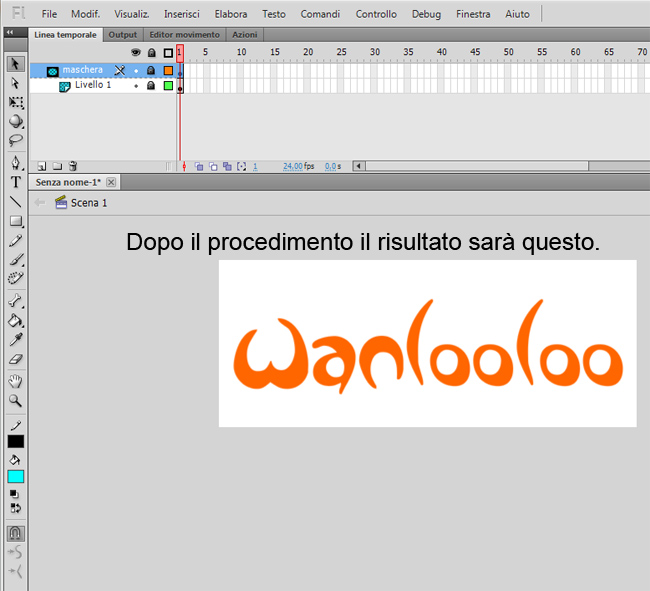Image resolution: width=650 pixels, height=591 pixels.
Task: Open the Comandi menu
Action: point(320,14)
